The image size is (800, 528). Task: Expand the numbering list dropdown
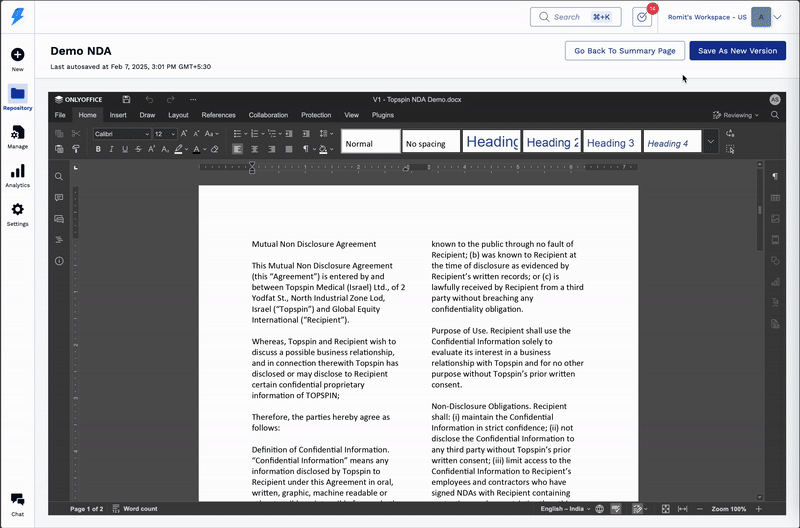(263, 134)
